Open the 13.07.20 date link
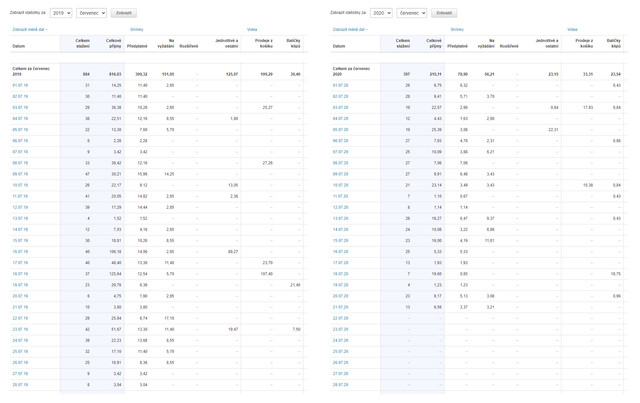Viewport: 640px width, 403px height. pyautogui.click(x=340, y=218)
